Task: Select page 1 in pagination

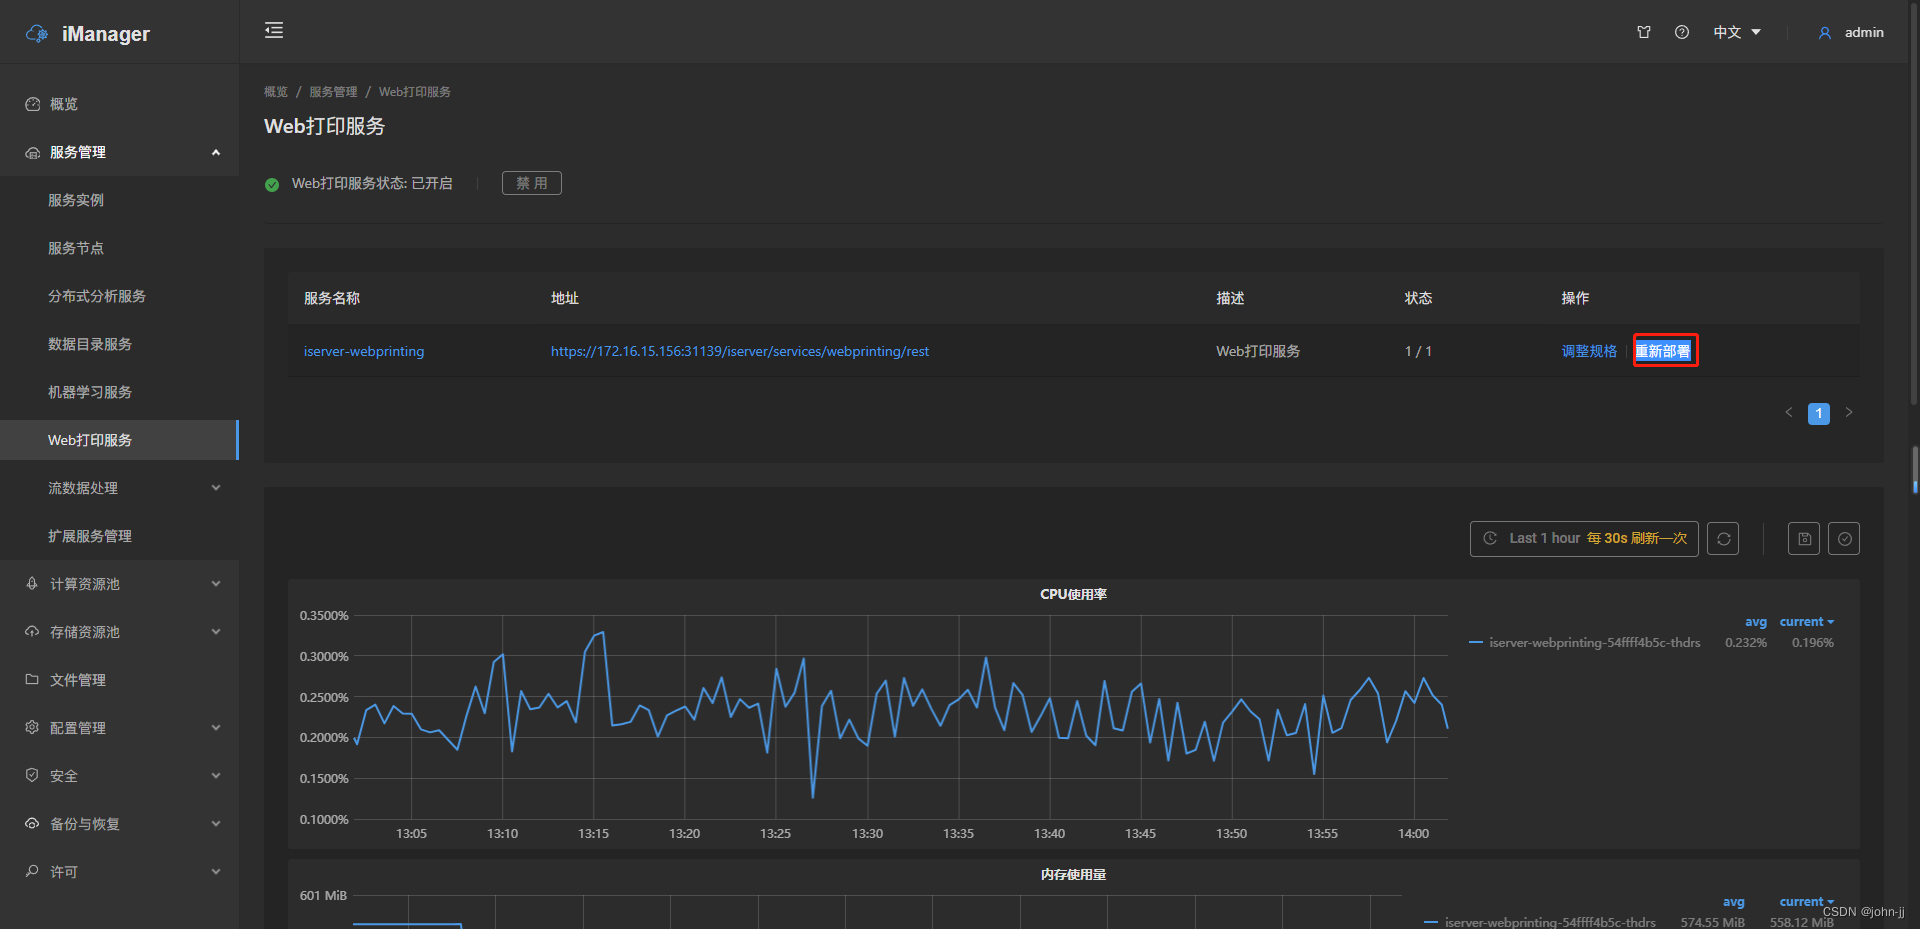Action: [x=1819, y=413]
